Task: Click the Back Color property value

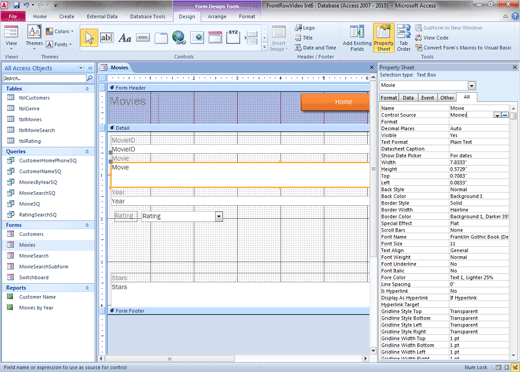Action: tap(479, 196)
